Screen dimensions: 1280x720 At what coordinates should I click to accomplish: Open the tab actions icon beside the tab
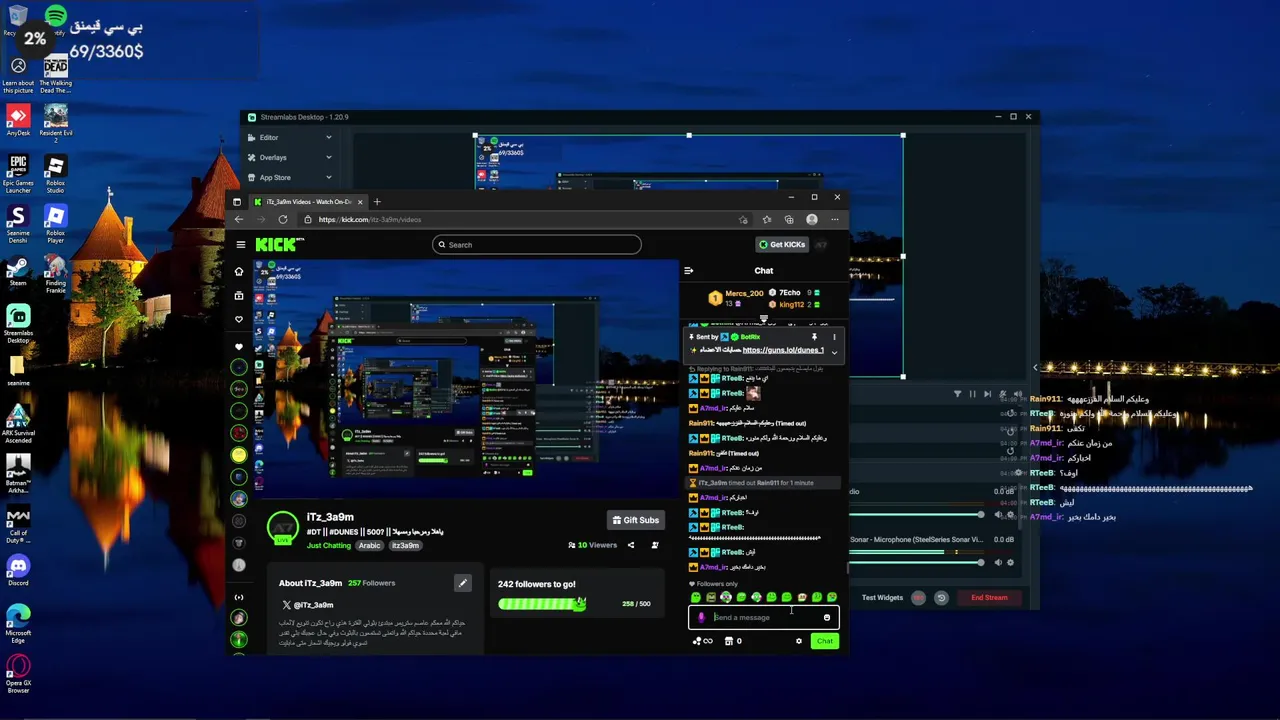coord(236,202)
